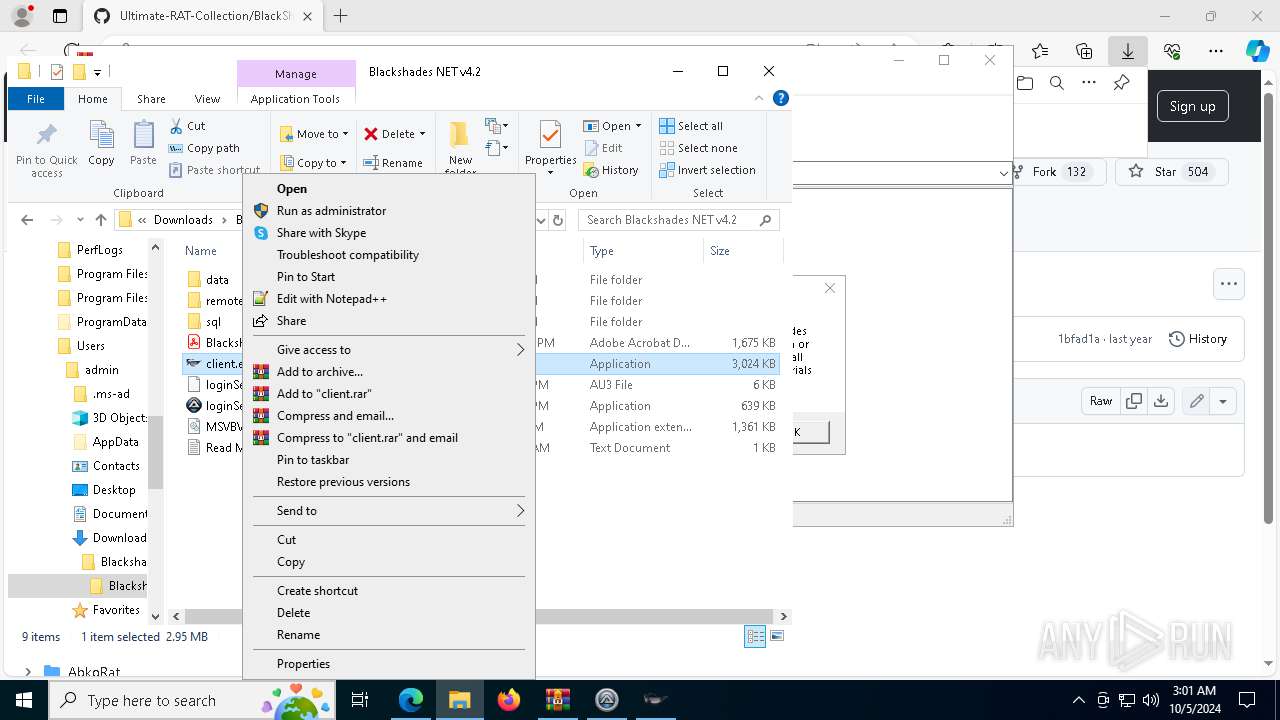This screenshot has height=720, width=1280.
Task: Refresh the explorer folder view
Action: click(558, 220)
